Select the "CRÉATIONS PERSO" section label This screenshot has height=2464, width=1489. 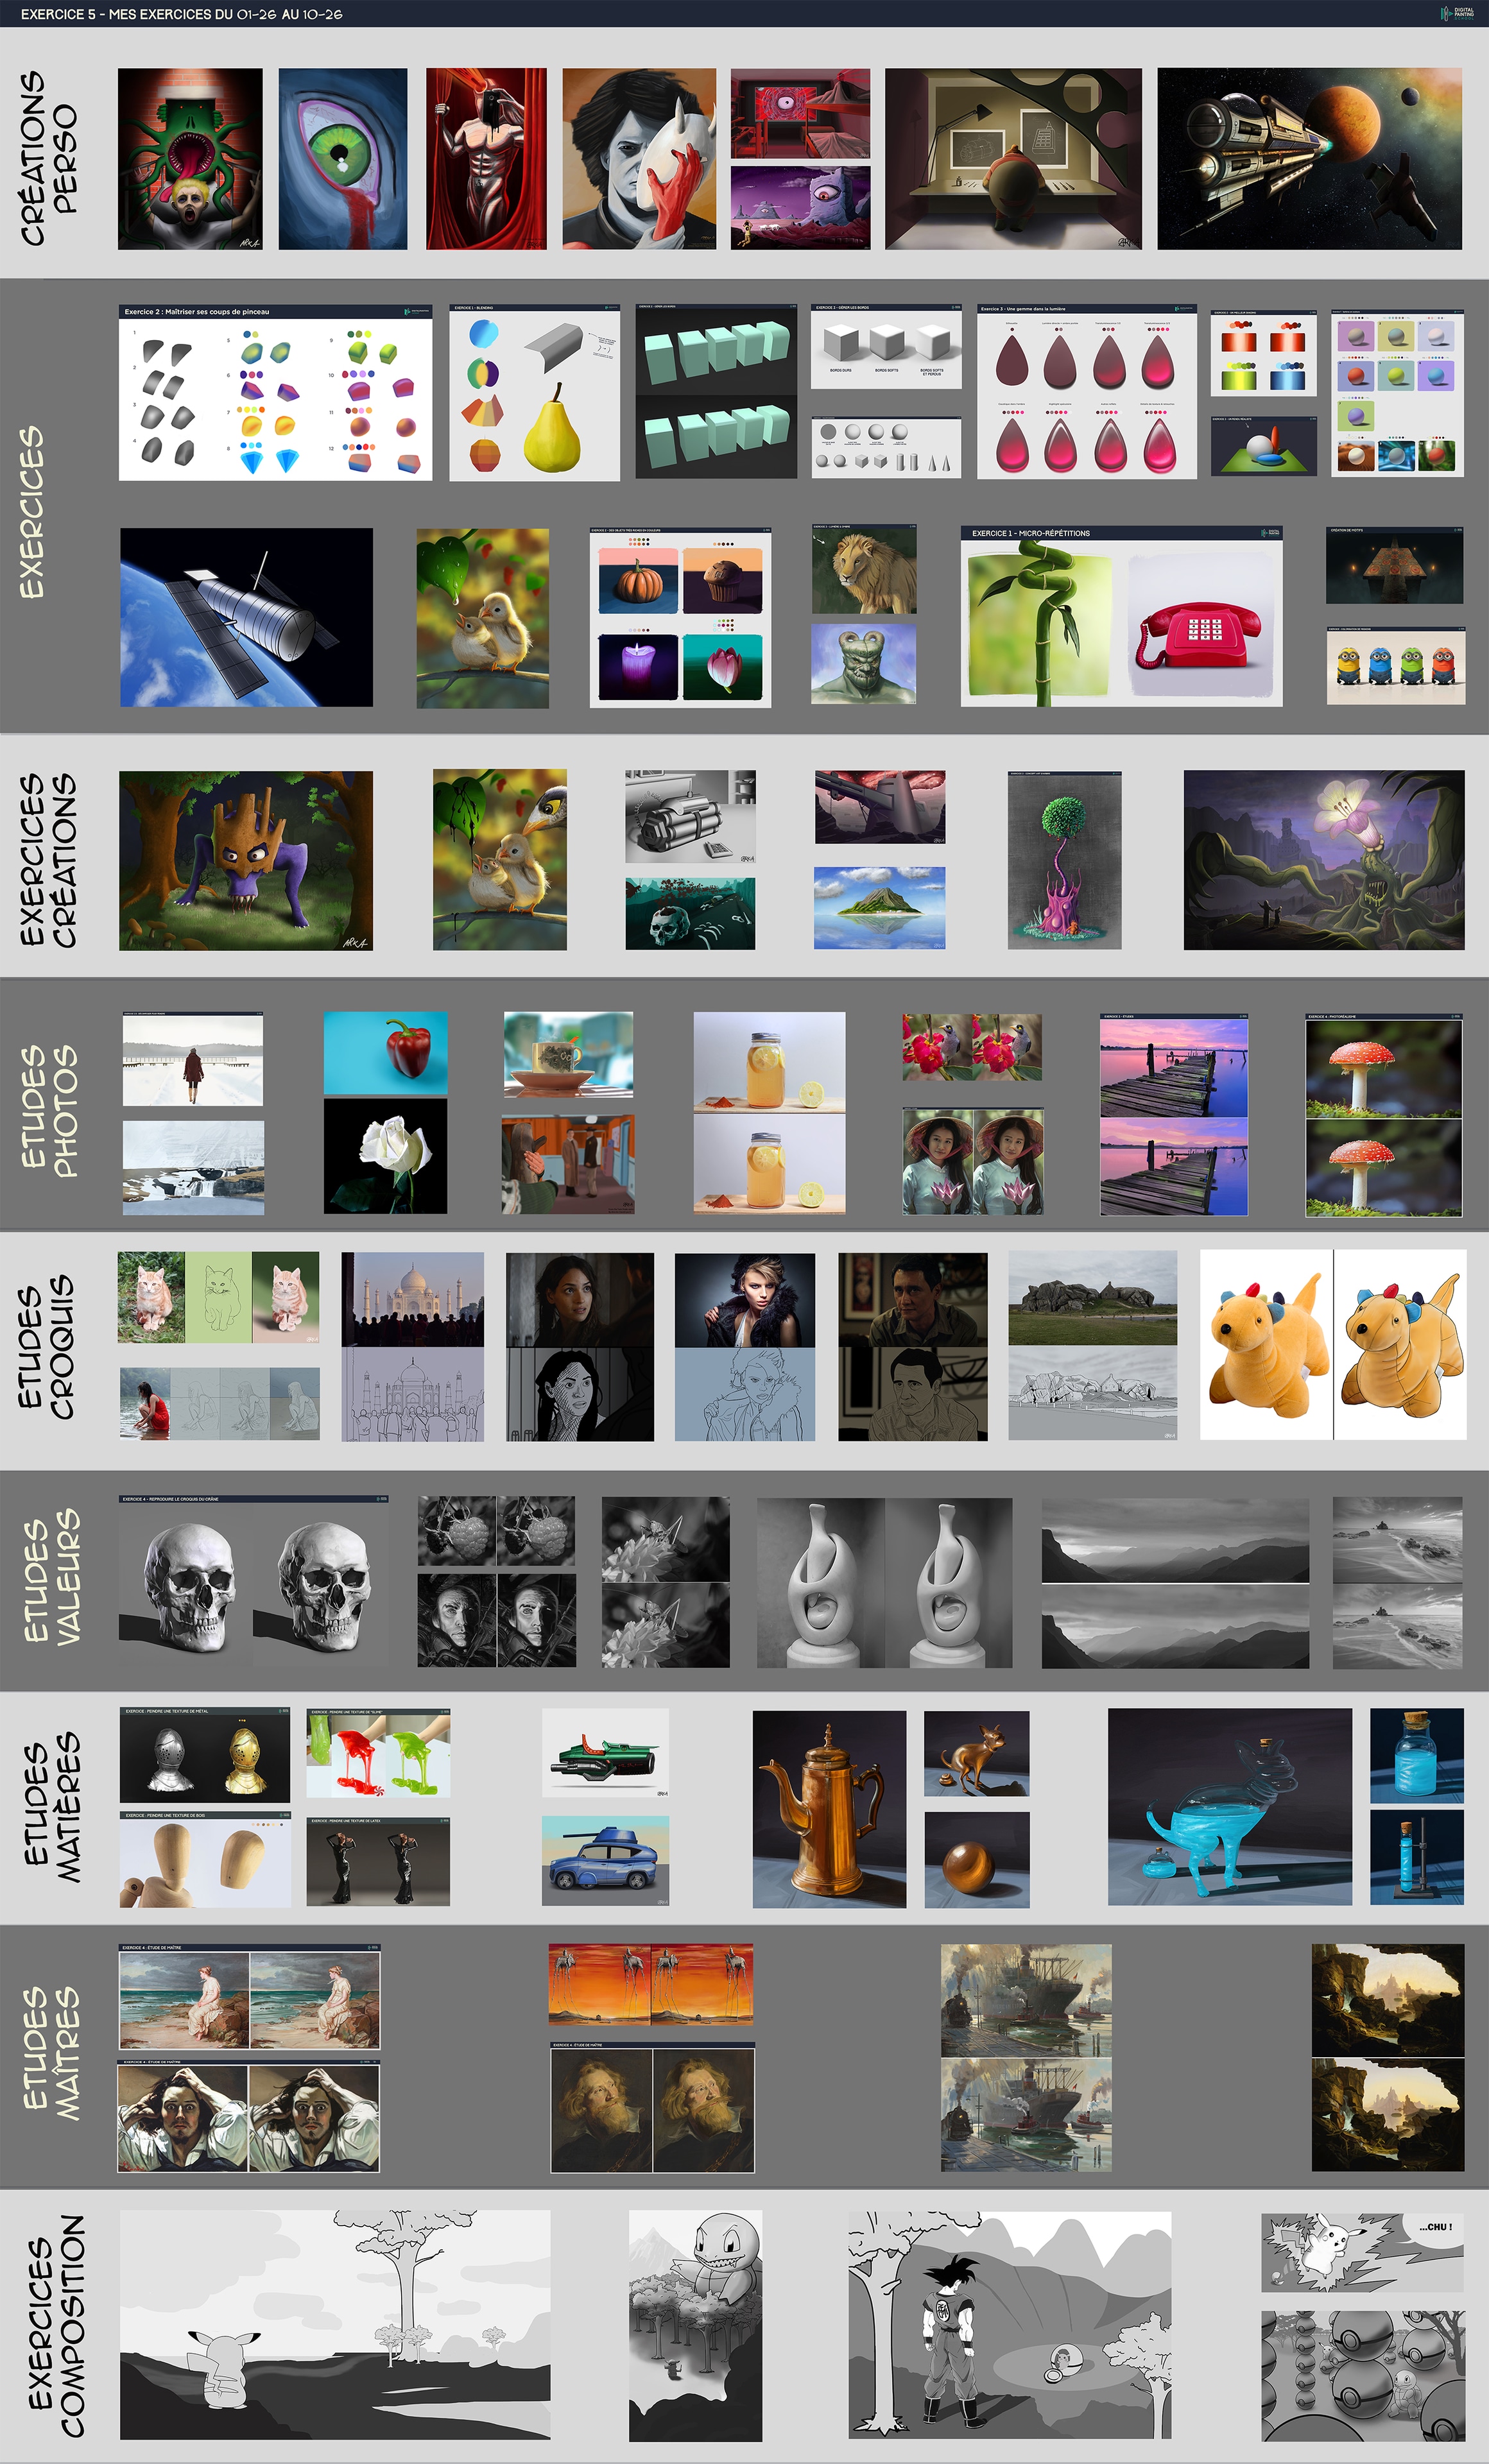47,158
